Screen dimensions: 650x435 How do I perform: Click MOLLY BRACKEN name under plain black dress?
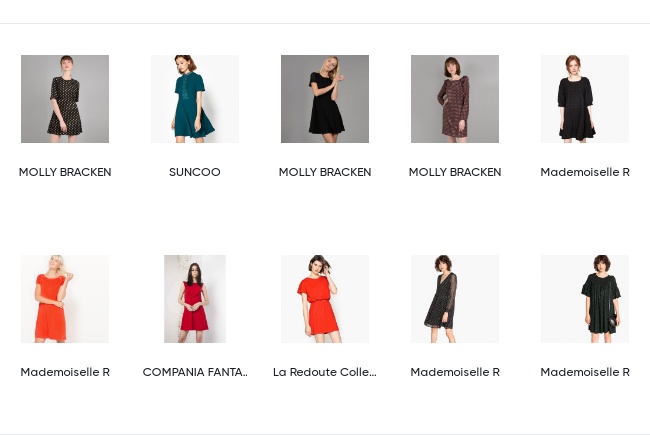pyautogui.click(x=325, y=172)
